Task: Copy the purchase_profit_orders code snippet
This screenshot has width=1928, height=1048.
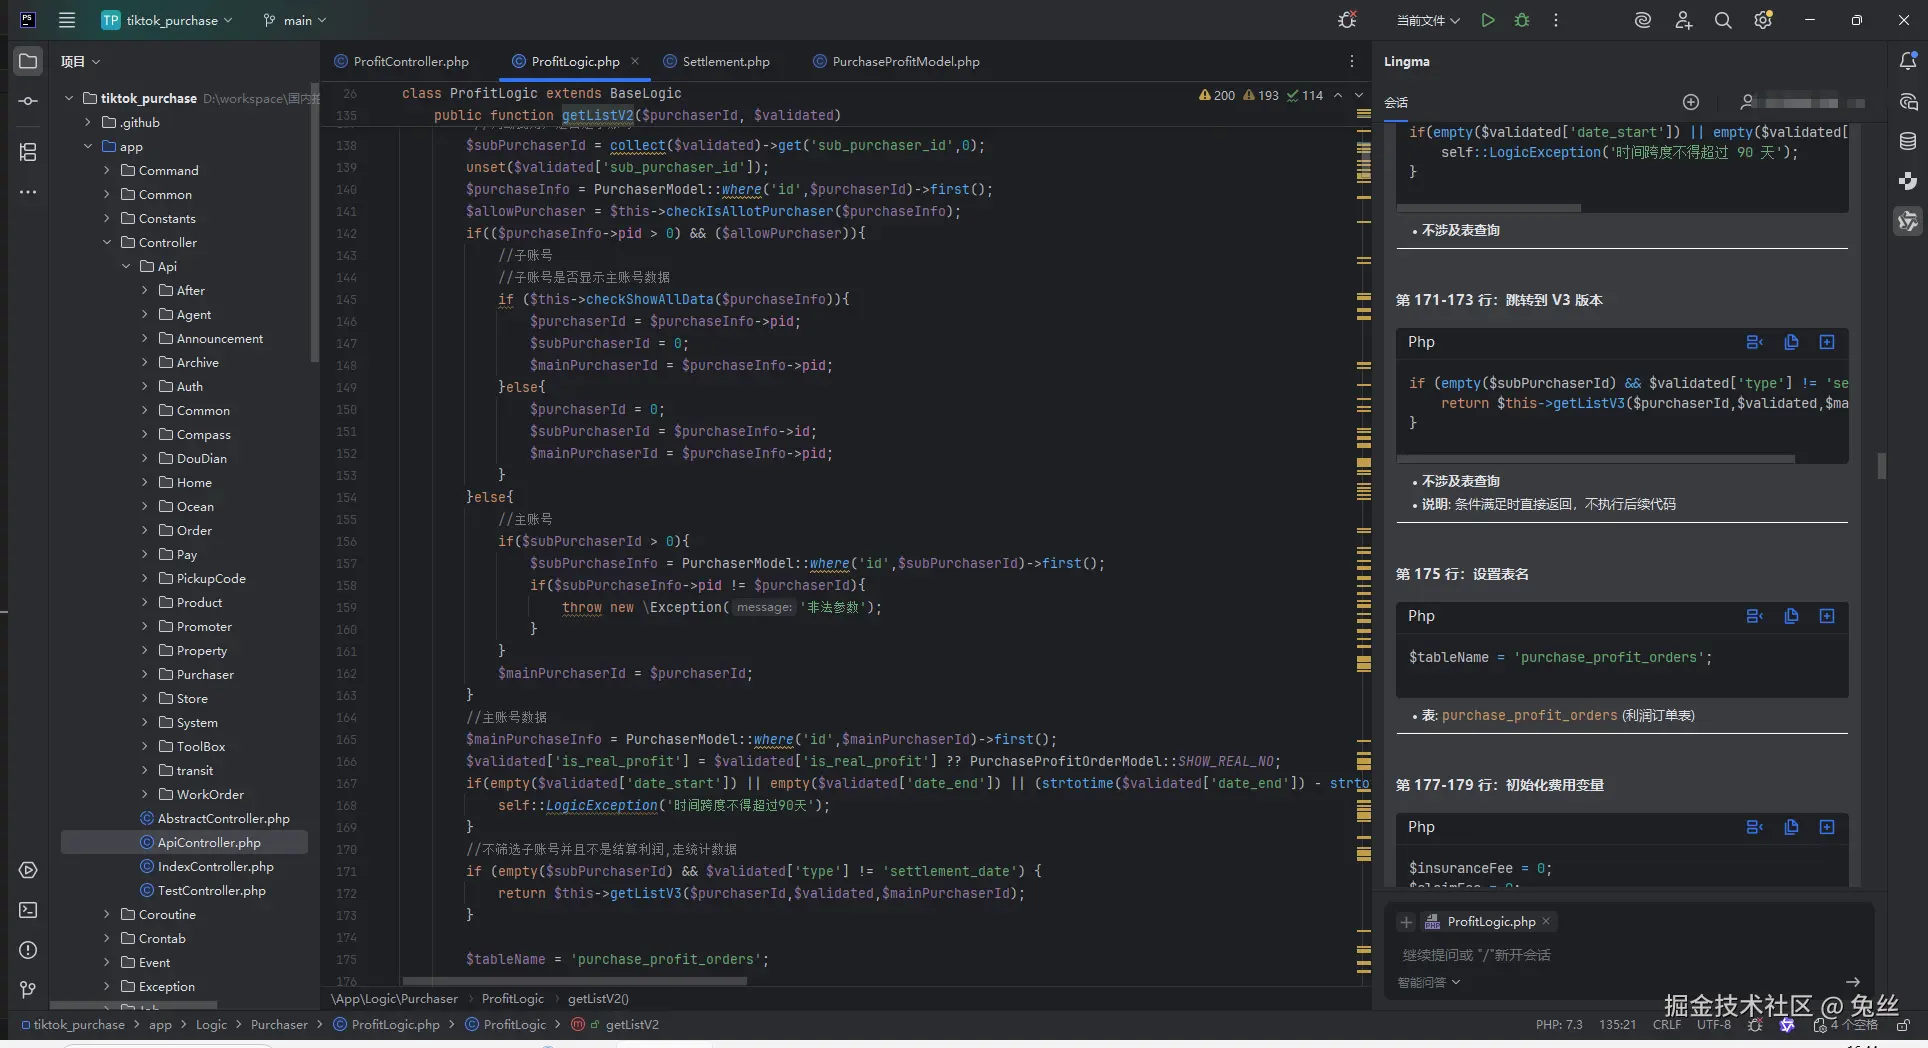Action: click(1791, 616)
